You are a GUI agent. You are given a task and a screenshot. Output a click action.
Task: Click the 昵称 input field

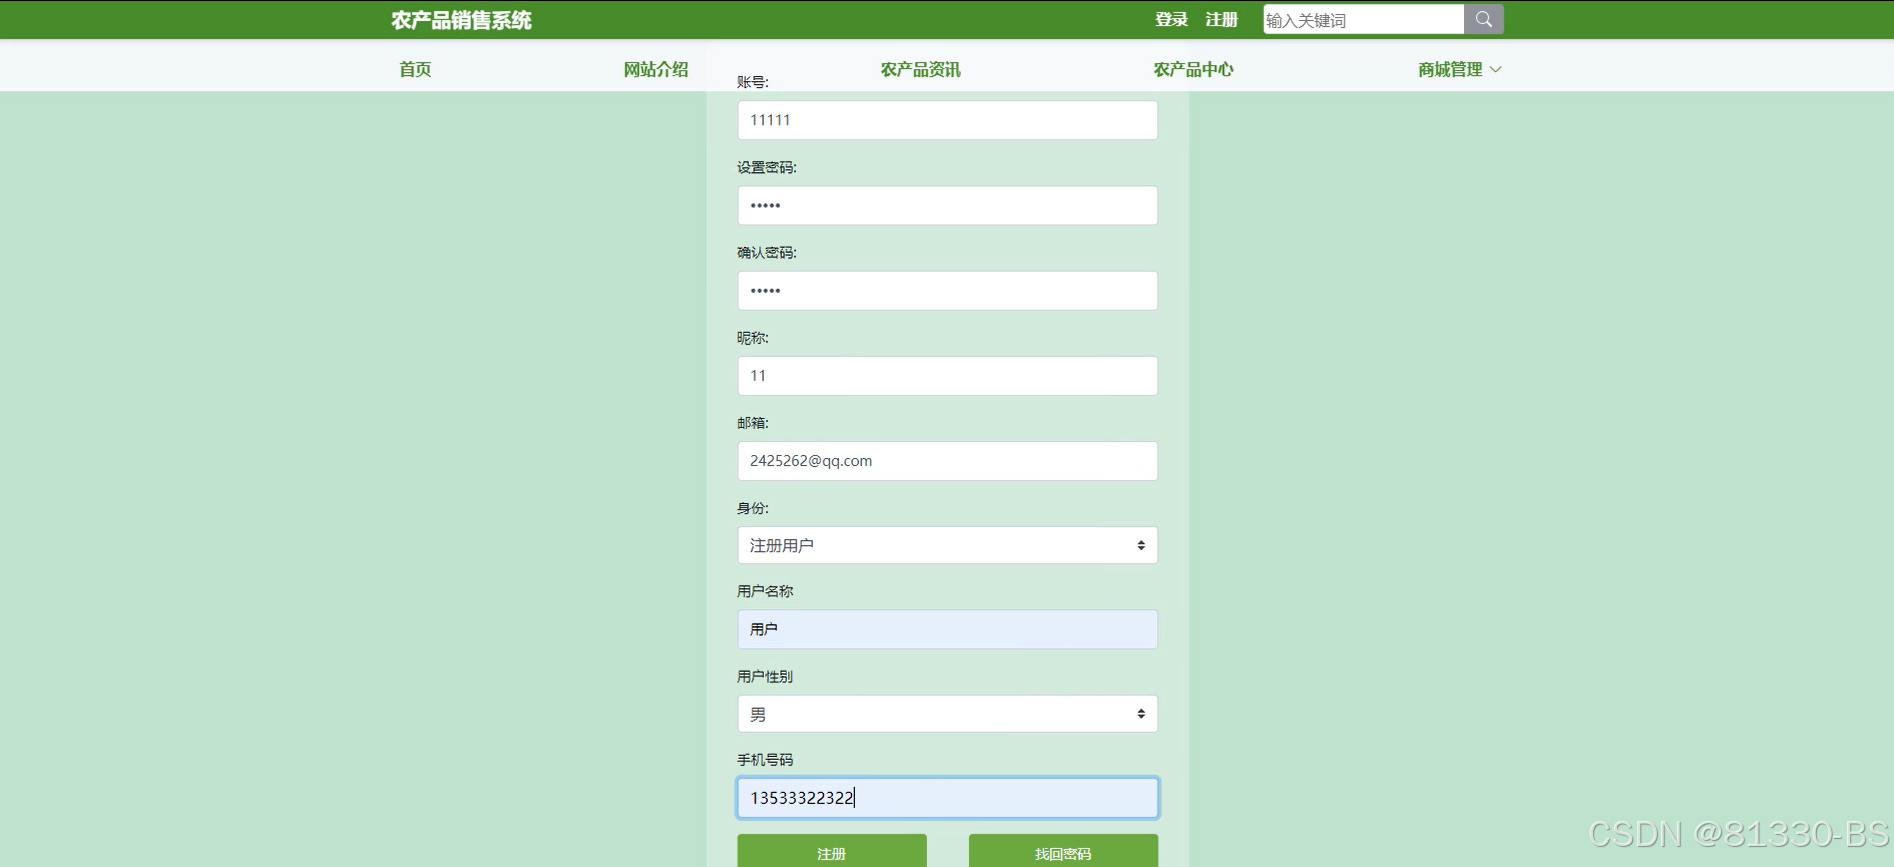(947, 375)
